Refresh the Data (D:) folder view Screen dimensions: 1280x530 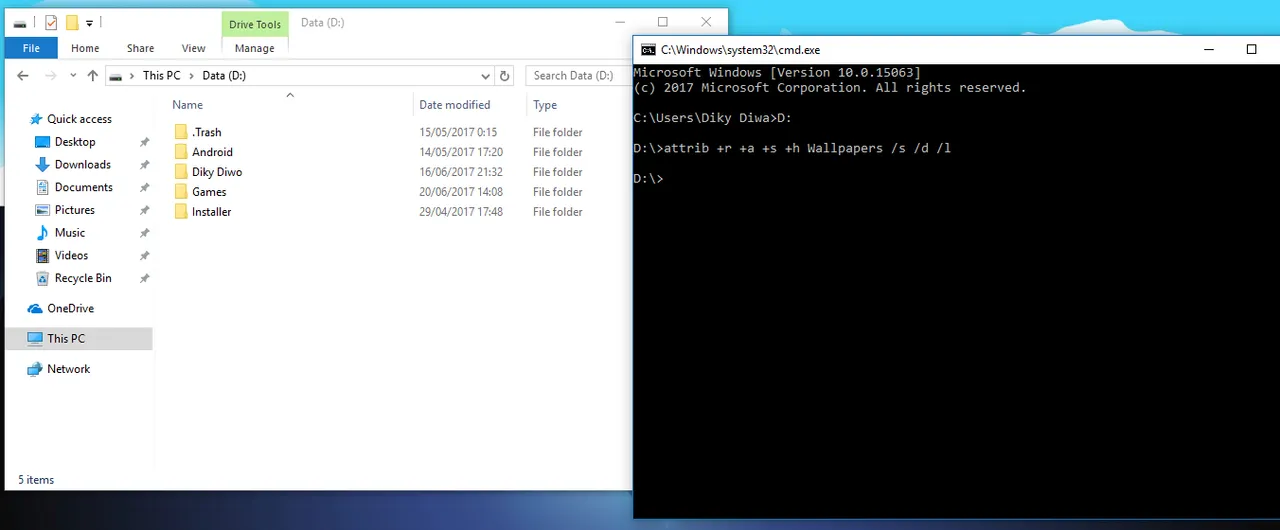coord(505,76)
